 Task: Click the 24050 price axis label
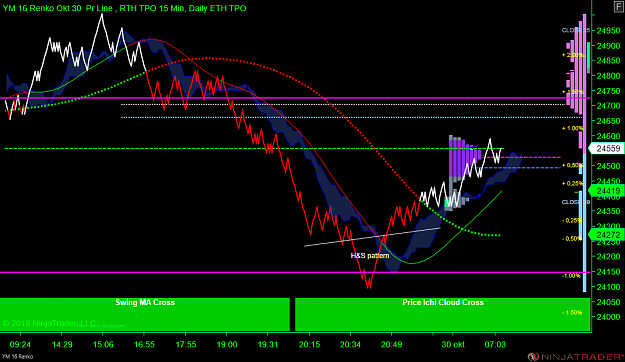pyautogui.click(x=608, y=302)
